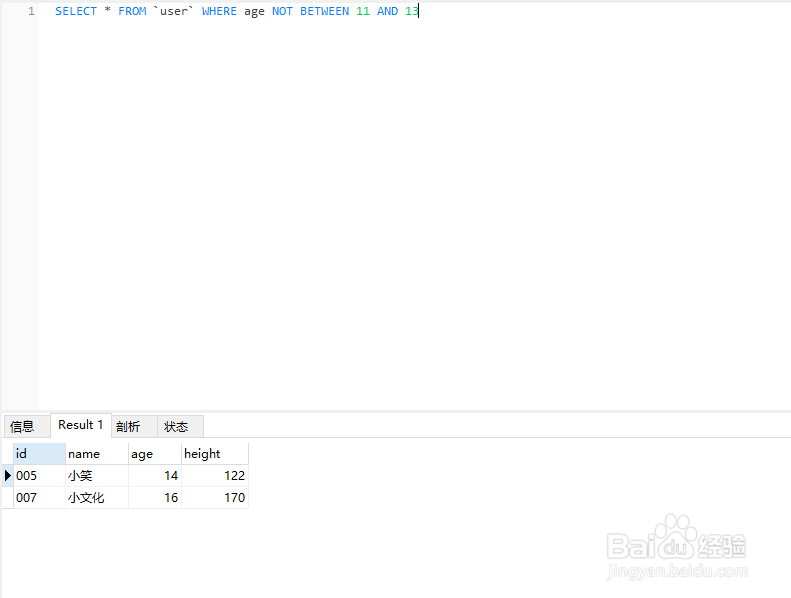Click the name column header
This screenshot has width=791, height=598.
(96, 454)
